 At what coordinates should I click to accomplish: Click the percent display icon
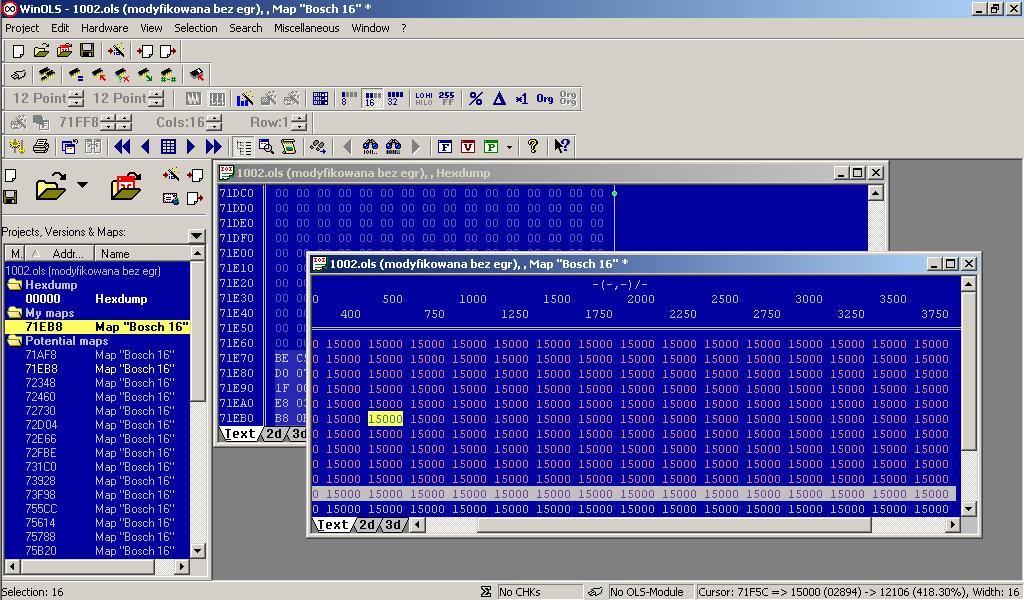tap(476, 99)
